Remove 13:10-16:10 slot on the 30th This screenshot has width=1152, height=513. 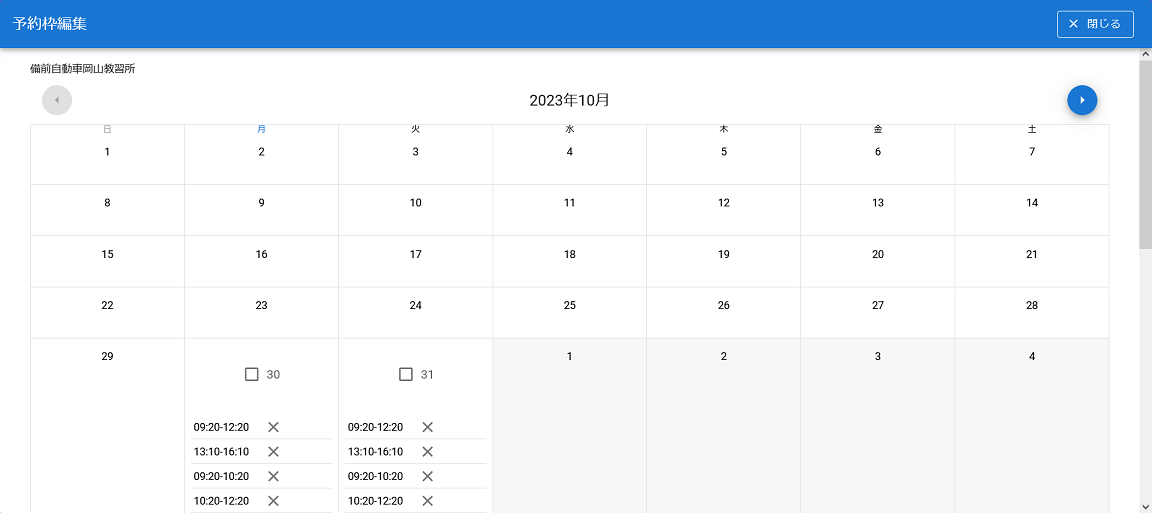pyautogui.click(x=273, y=452)
